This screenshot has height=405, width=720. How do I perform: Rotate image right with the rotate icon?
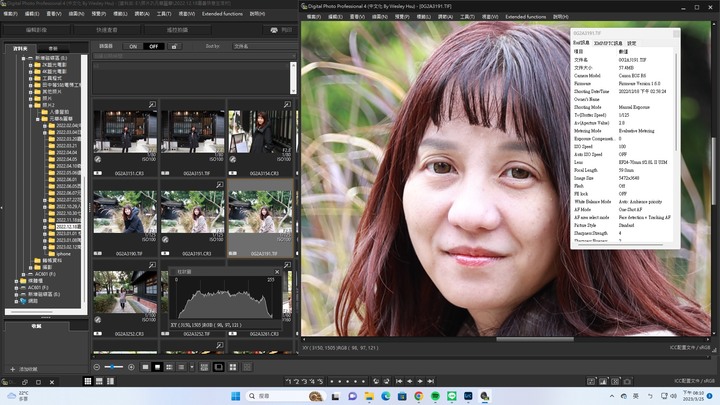387,381
